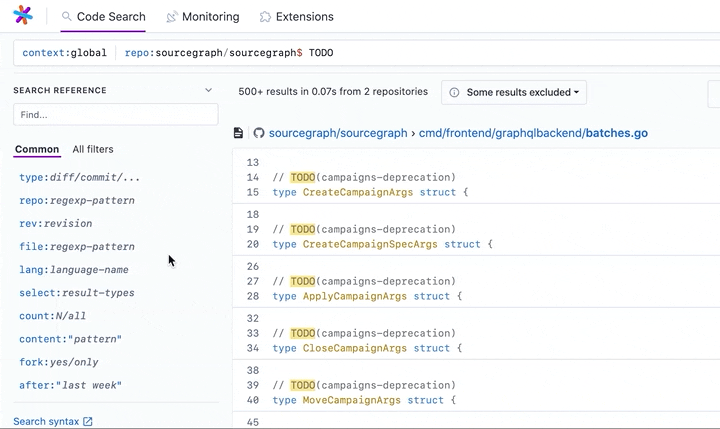Image resolution: width=720 pixels, height=429 pixels.
Task: Click the context:global selector
Action: click(64, 53)
